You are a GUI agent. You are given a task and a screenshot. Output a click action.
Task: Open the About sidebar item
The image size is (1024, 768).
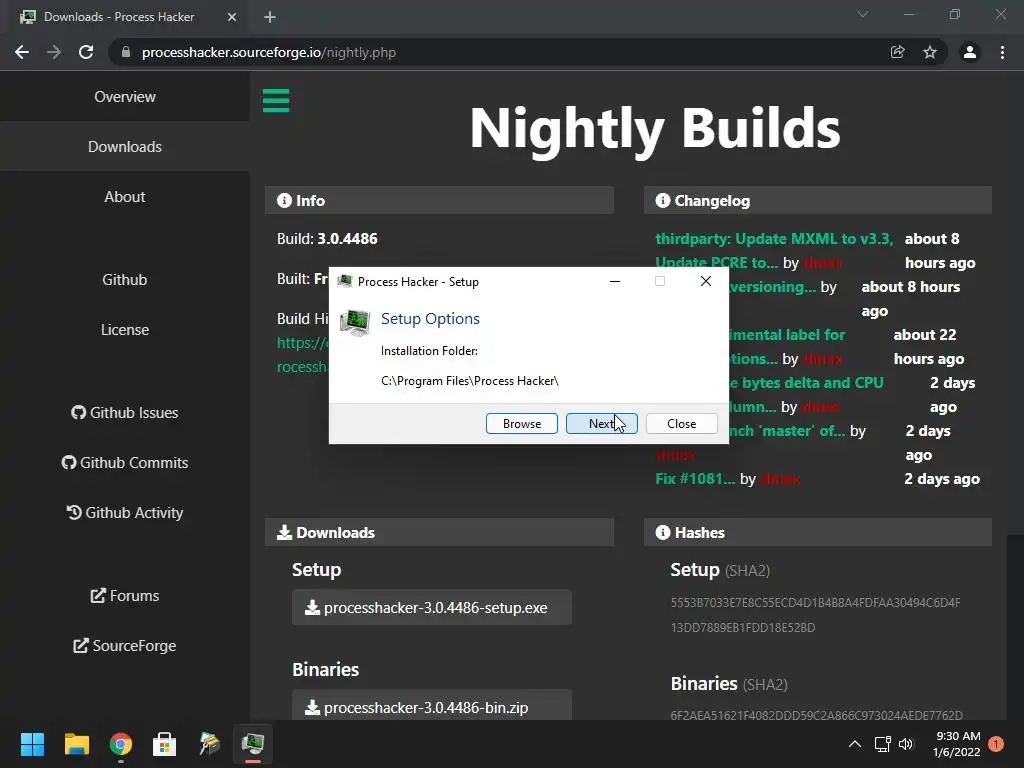[125, 197]
